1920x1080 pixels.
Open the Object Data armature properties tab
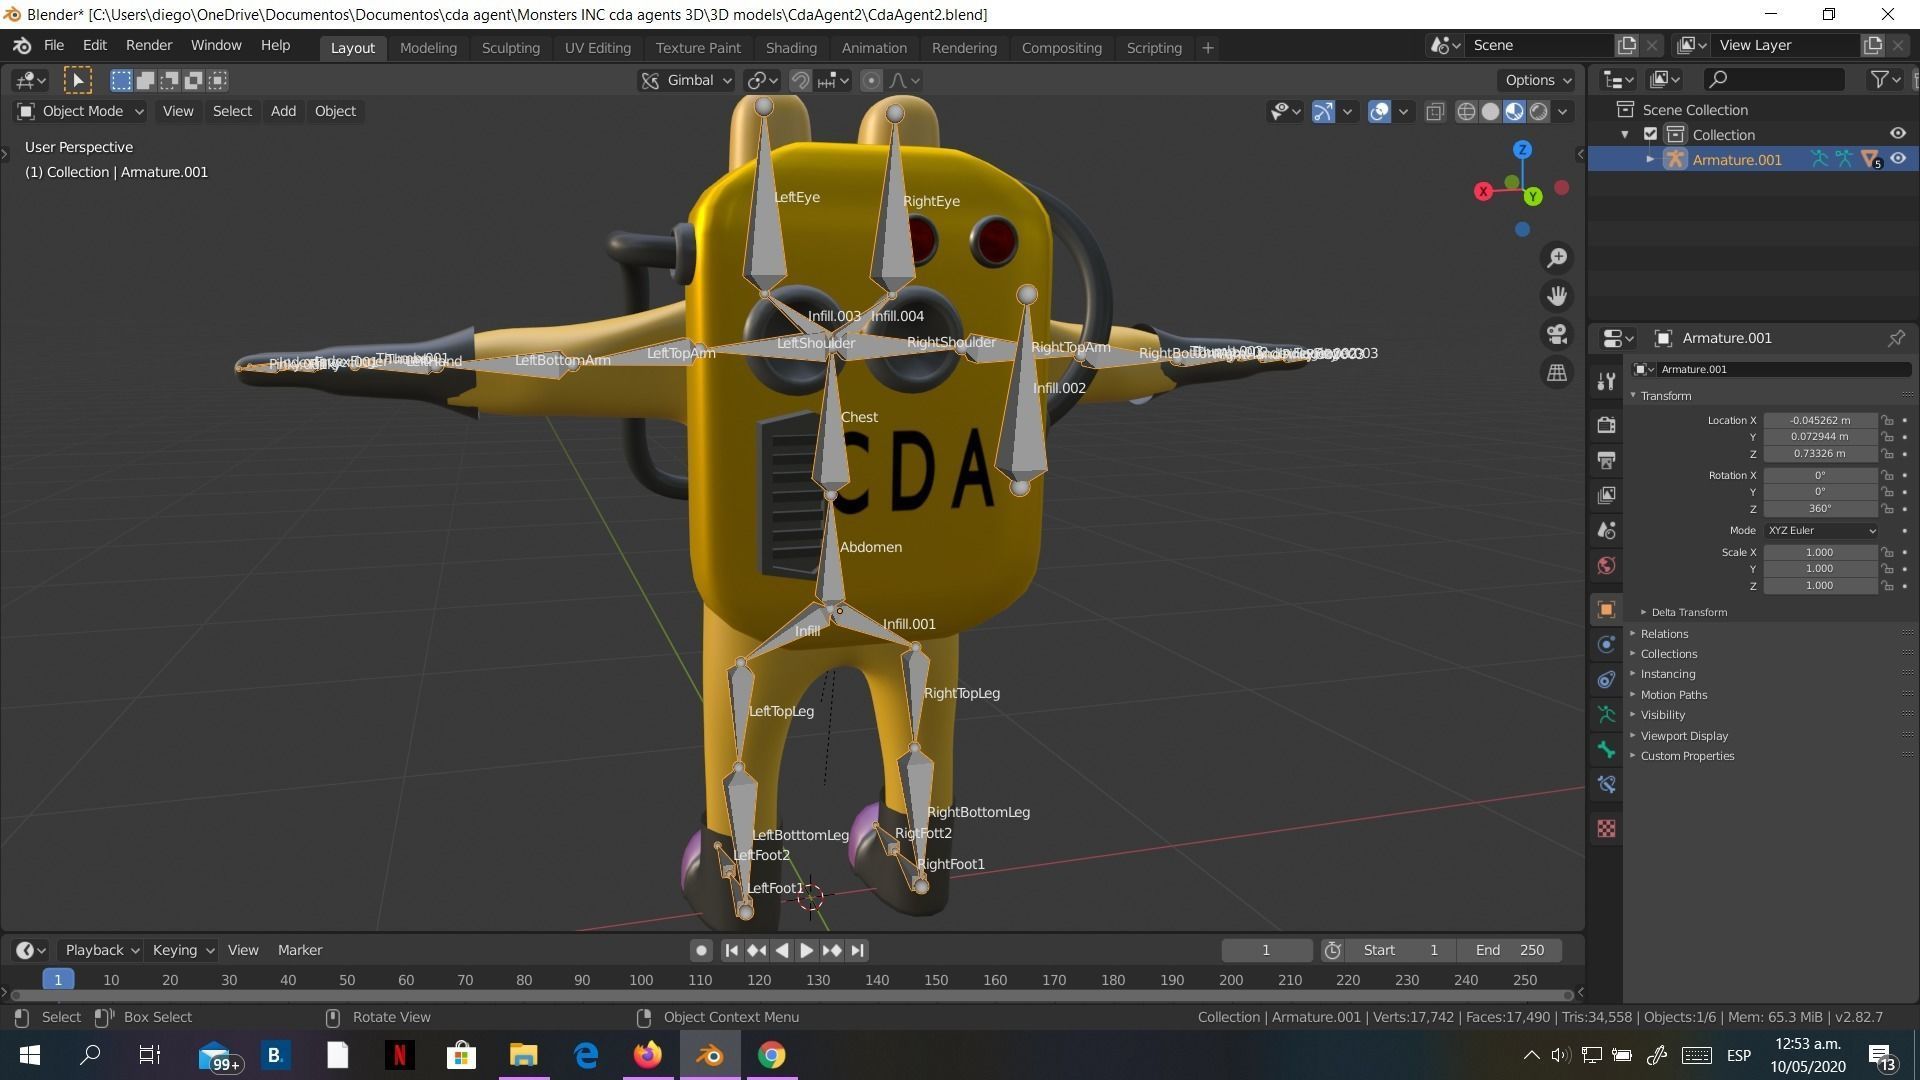[x=1606, y=715]
